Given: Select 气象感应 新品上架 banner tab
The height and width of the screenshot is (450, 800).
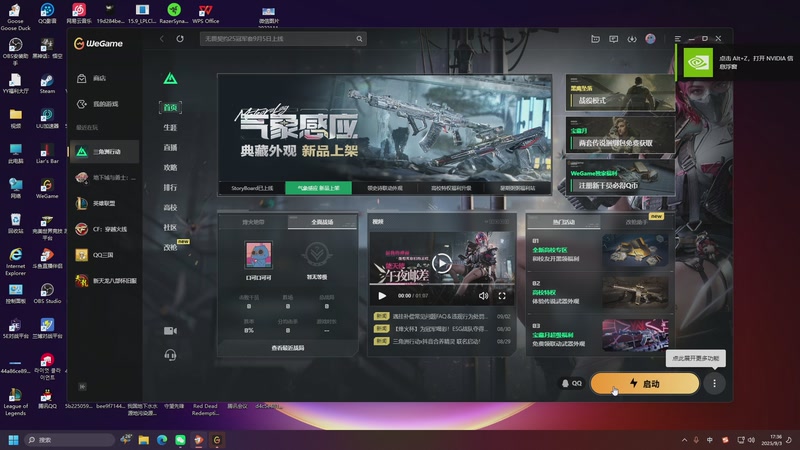Looking at the screenshot, I should click(x=318, y=188).
